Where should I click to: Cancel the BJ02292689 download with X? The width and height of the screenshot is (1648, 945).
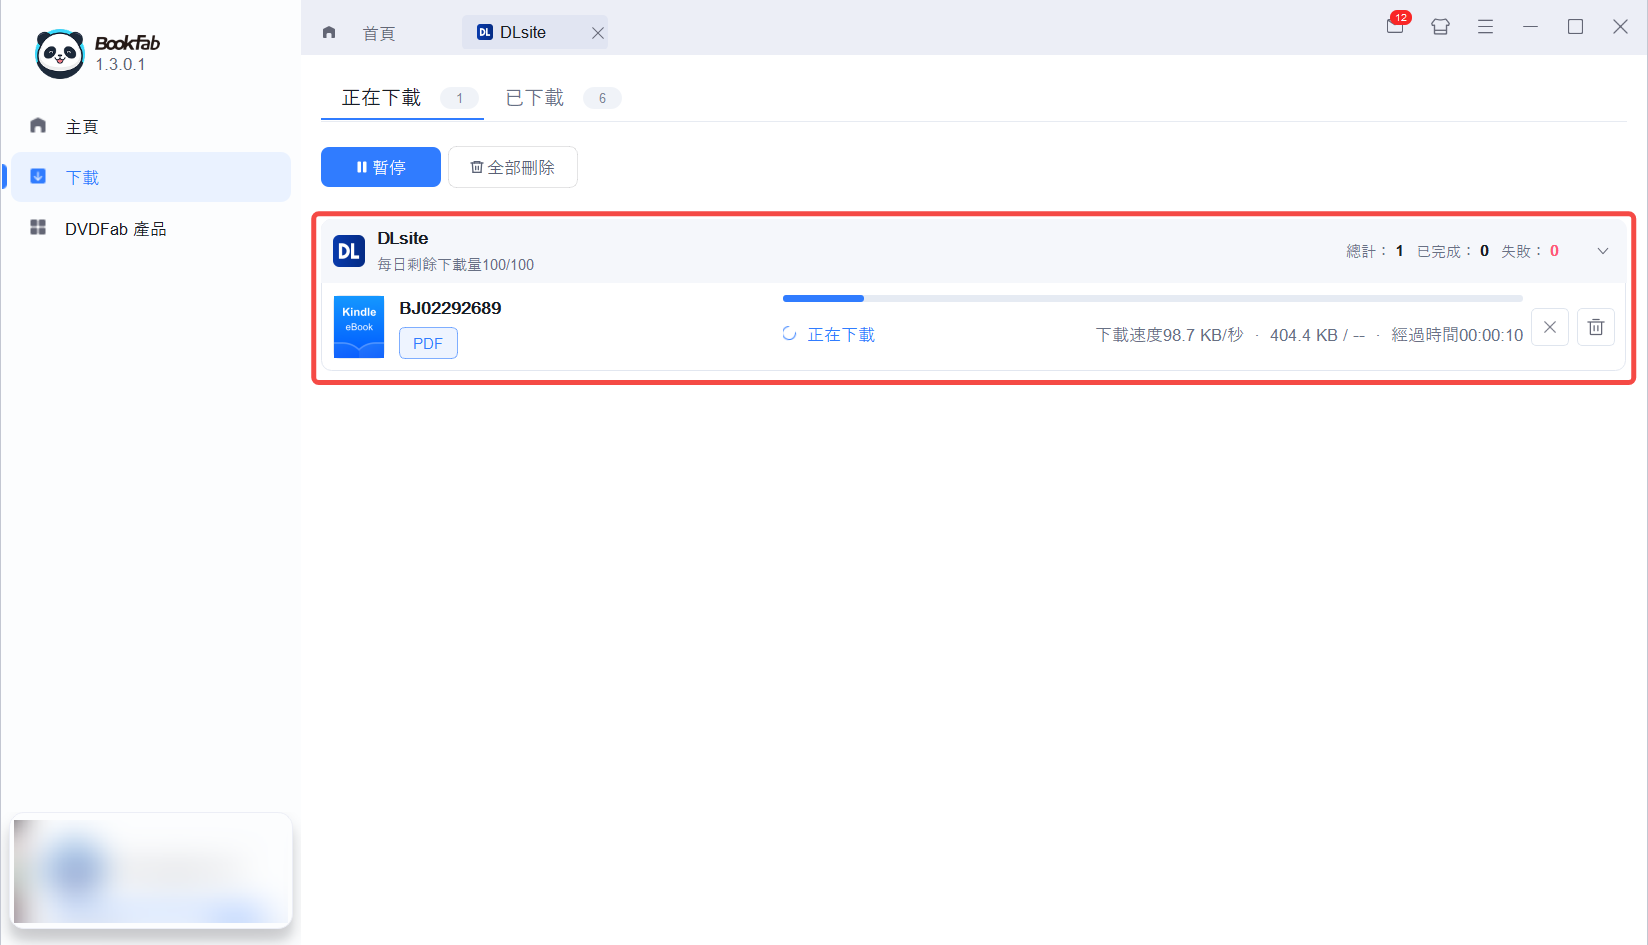point(1550,327)
